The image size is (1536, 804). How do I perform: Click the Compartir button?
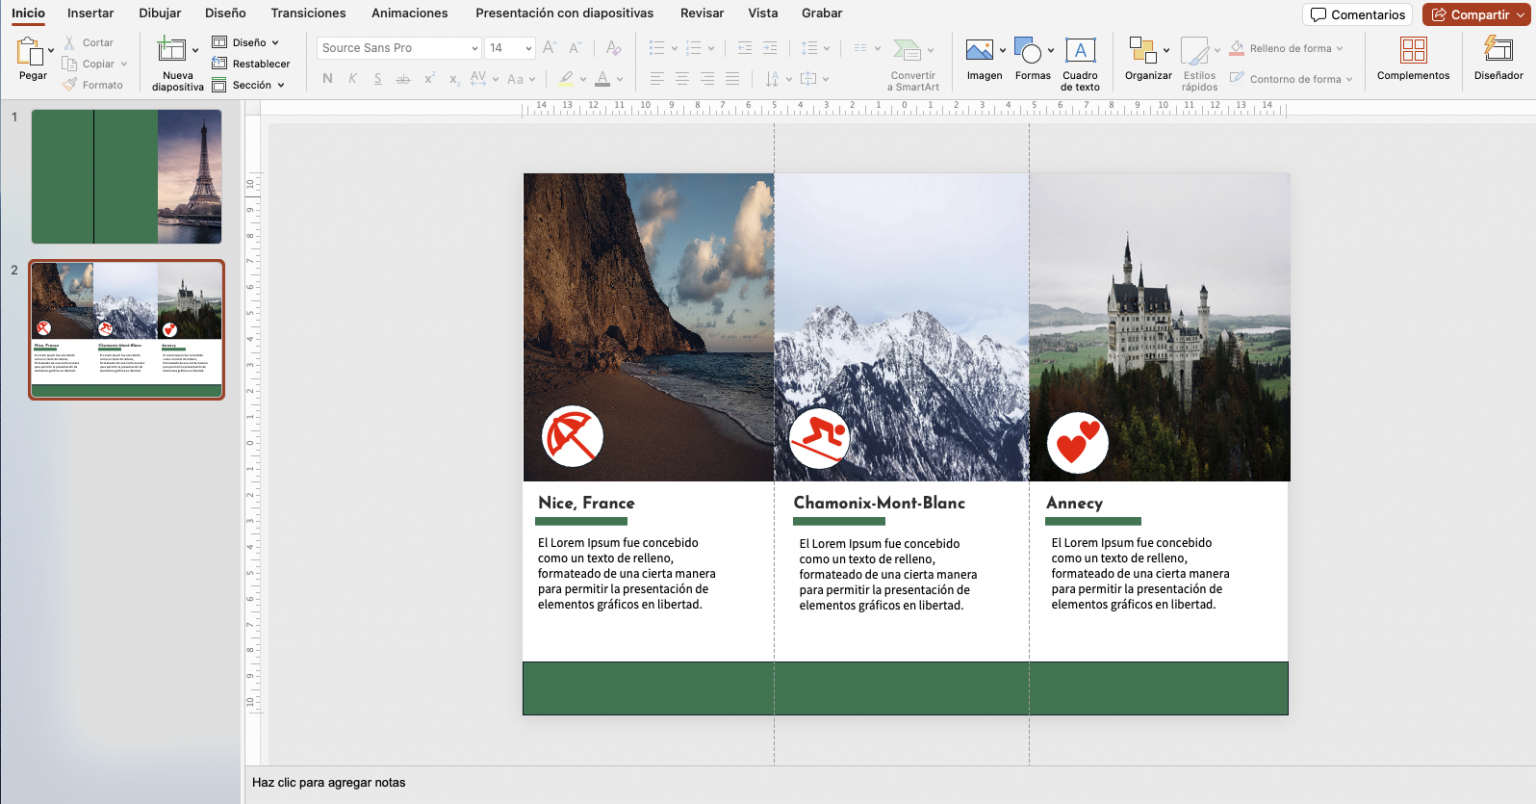point(1475,14)
